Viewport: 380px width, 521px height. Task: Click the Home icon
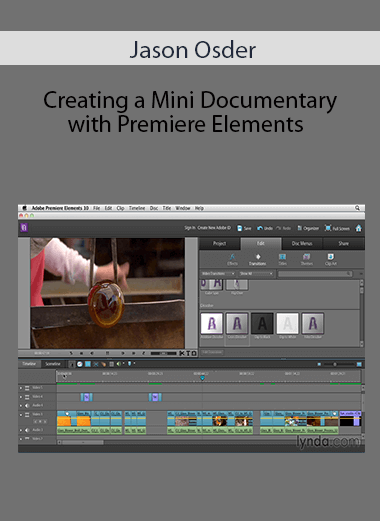(x=359, y=228)
